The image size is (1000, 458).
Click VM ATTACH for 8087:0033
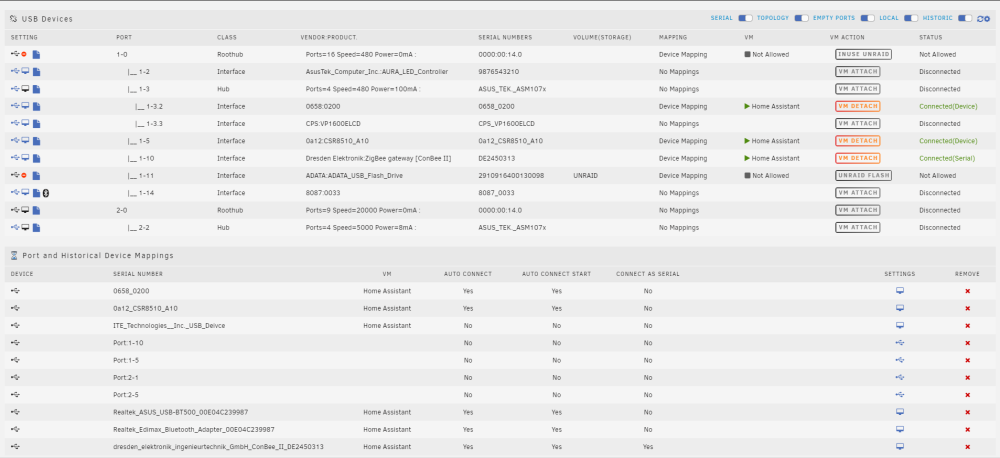pos(858,193)
